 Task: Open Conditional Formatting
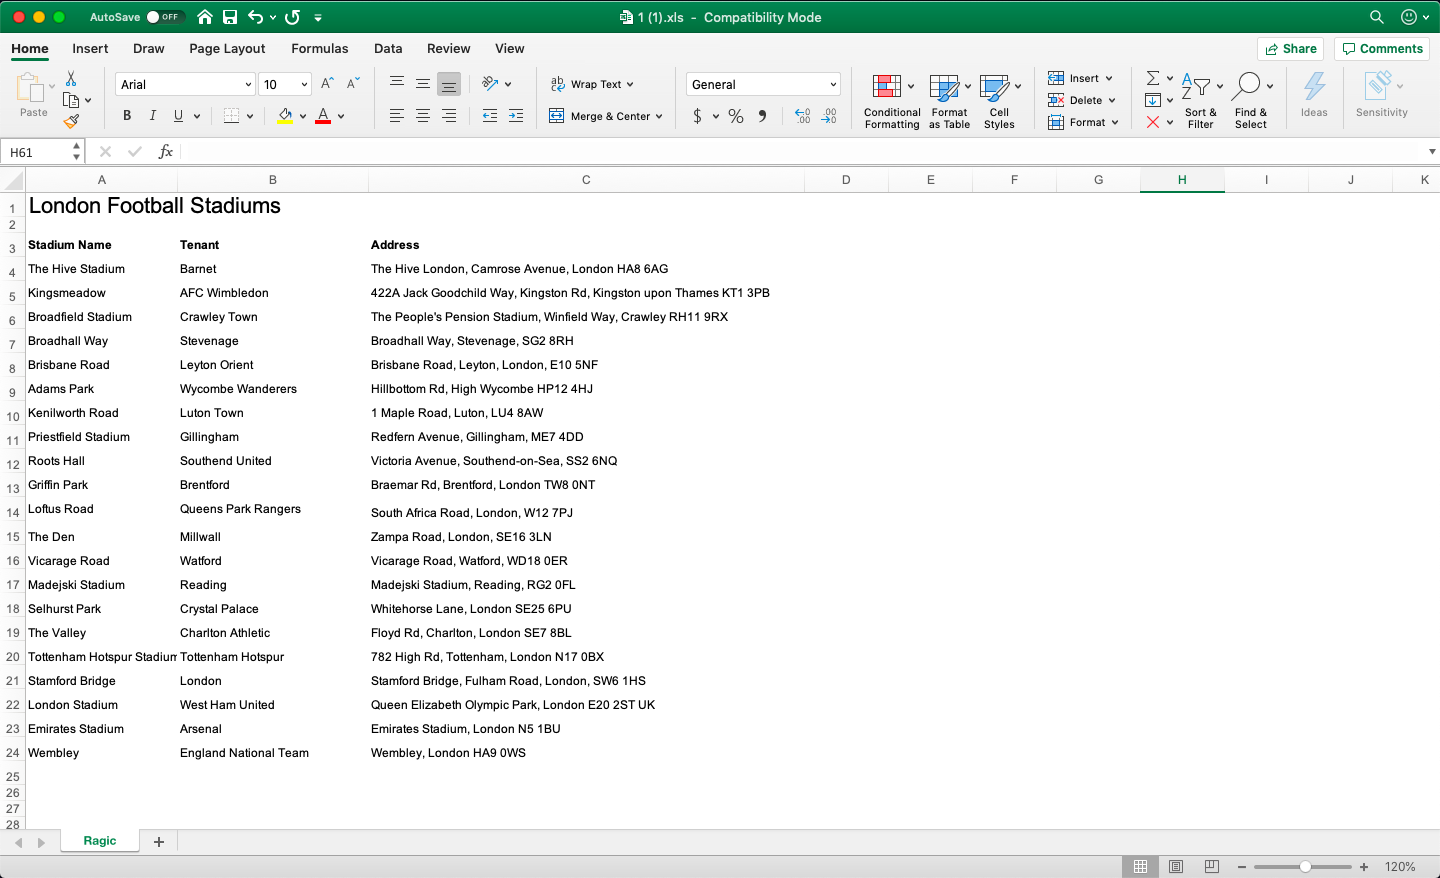coord(891,101)
